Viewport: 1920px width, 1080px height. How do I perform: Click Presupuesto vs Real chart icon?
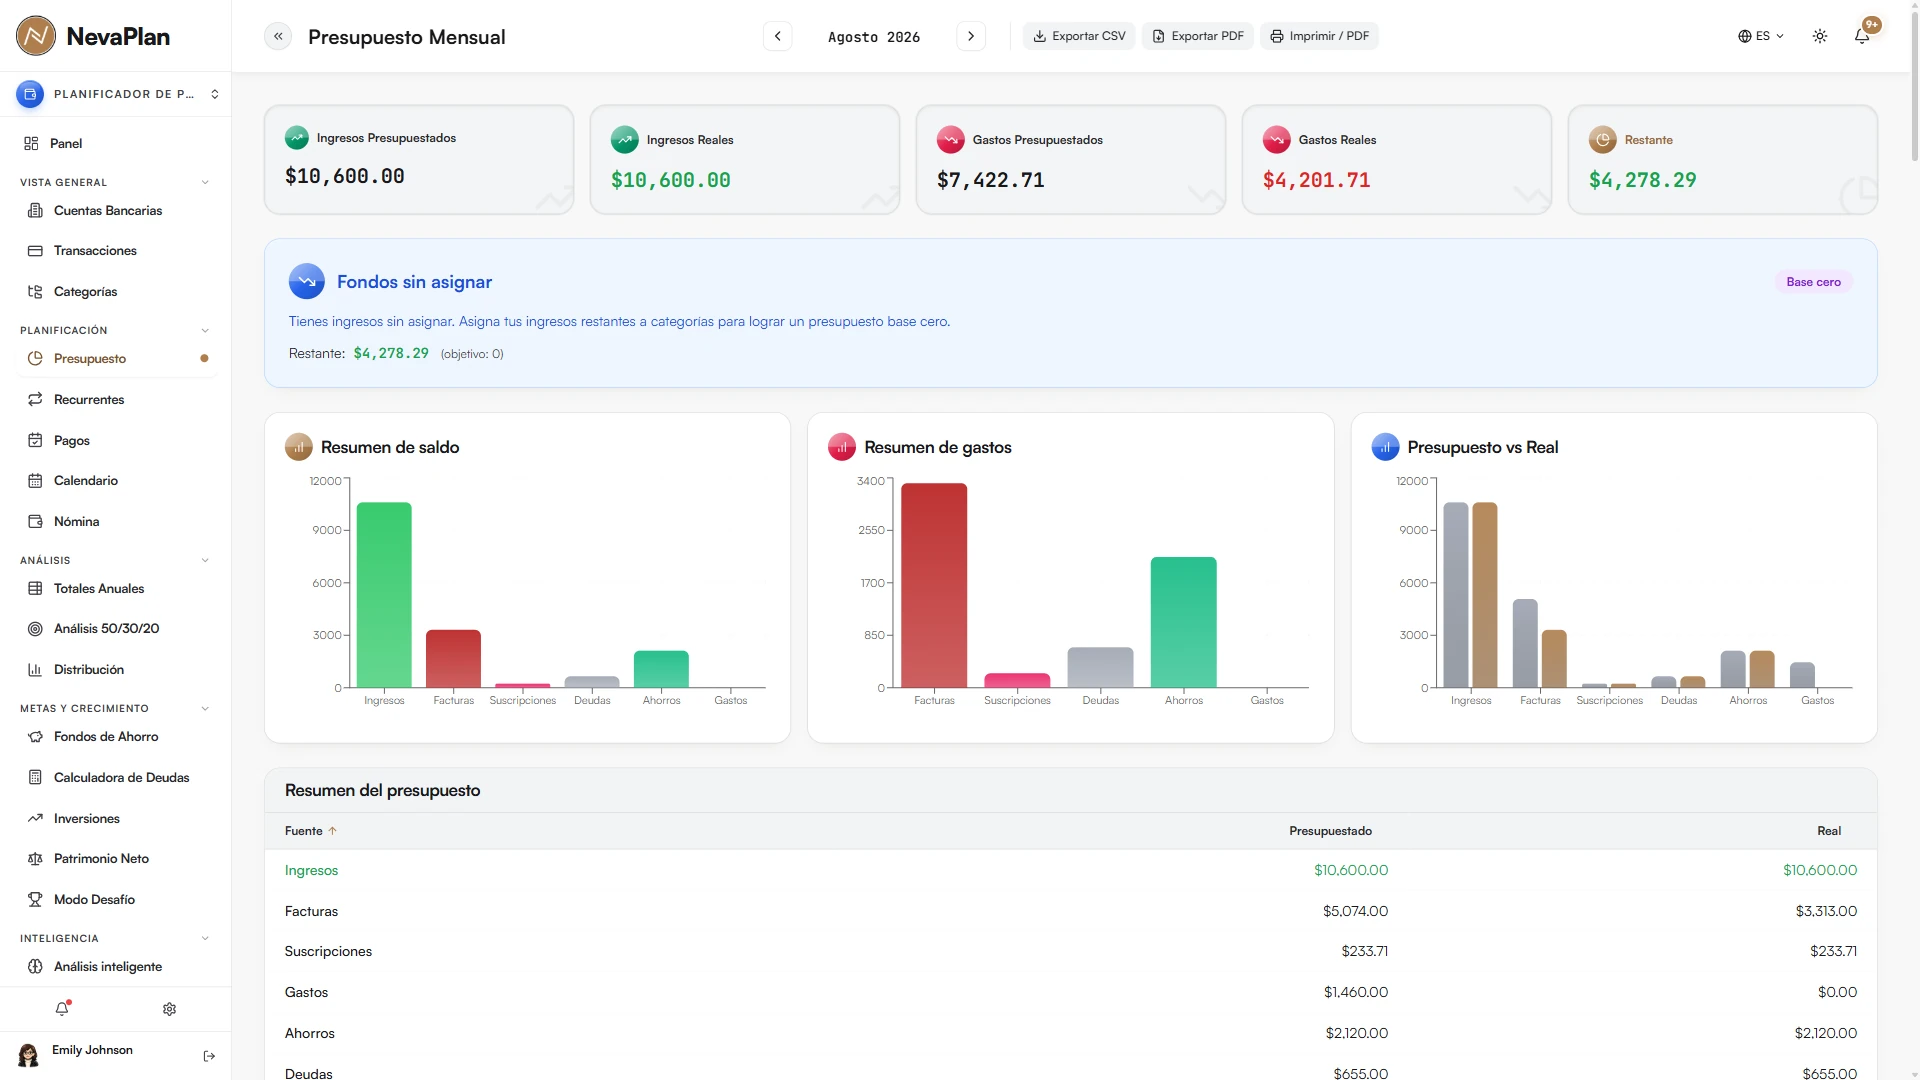tap(1385, 447)
